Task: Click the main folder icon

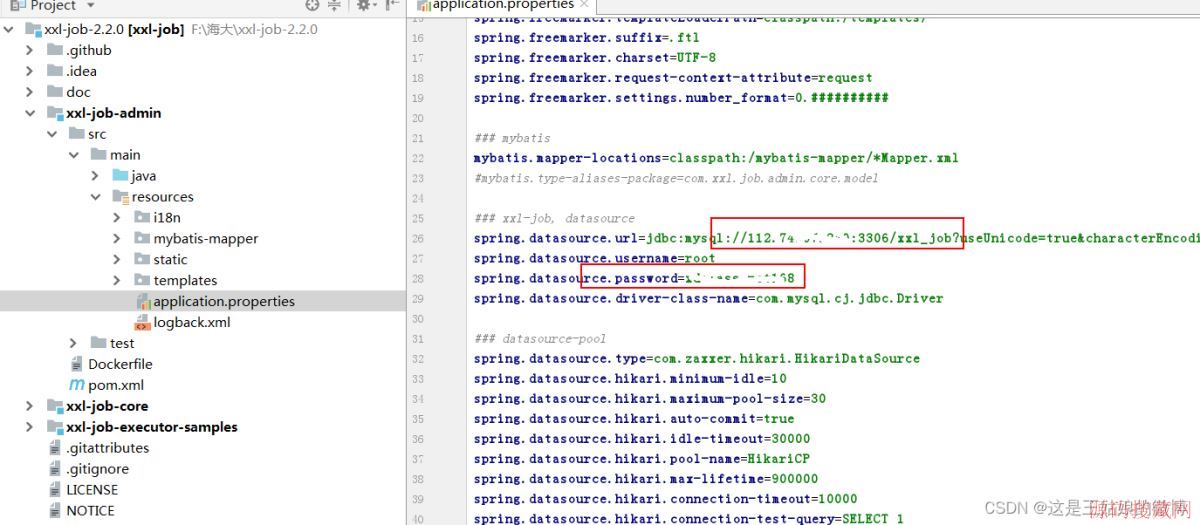Action: tap(99, 155)
